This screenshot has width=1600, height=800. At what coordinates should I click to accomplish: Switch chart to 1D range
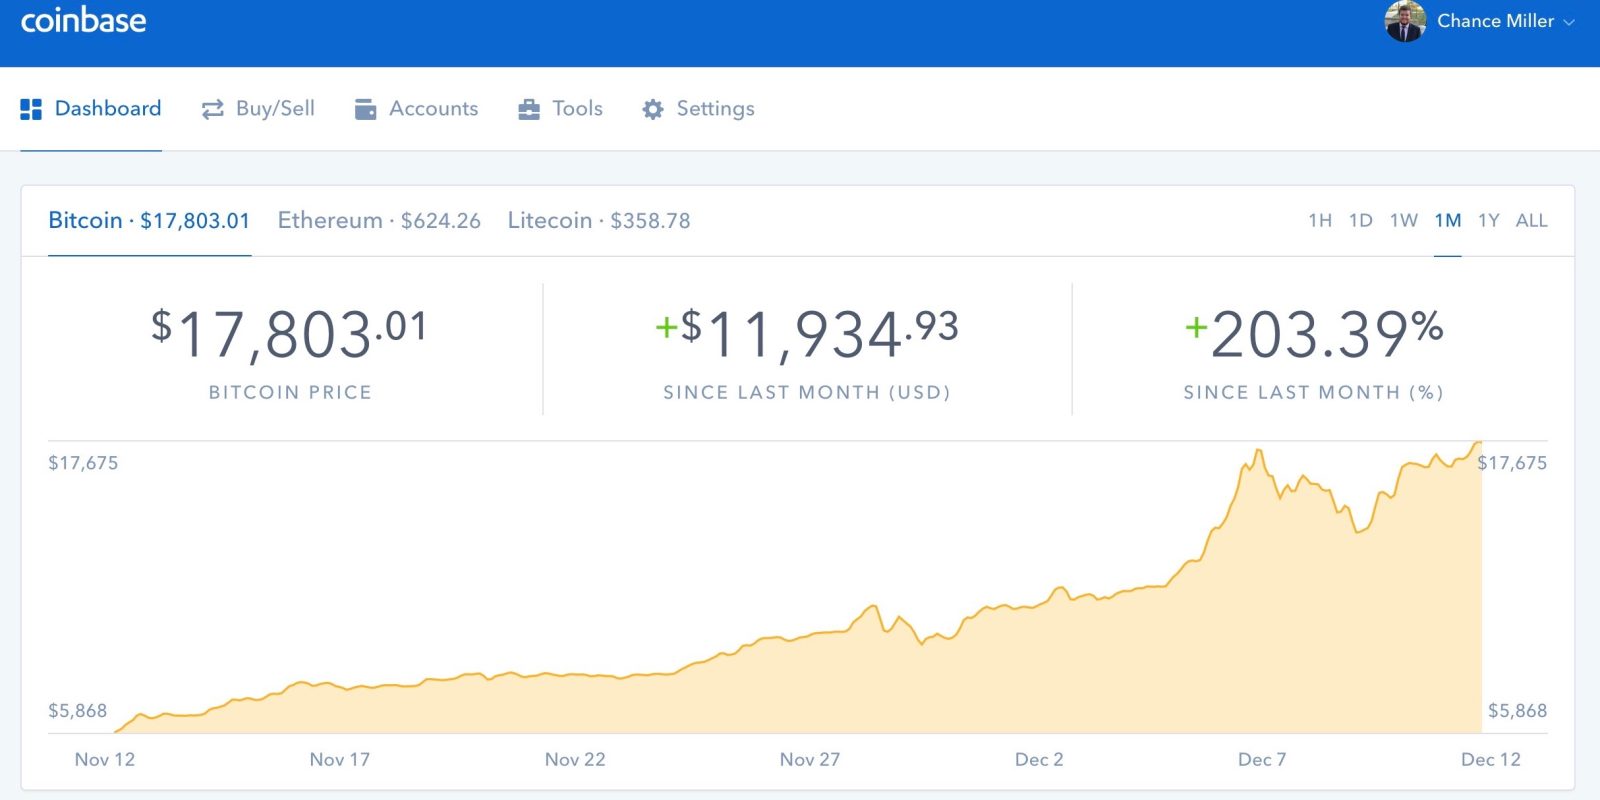(x=1360, y=220)
